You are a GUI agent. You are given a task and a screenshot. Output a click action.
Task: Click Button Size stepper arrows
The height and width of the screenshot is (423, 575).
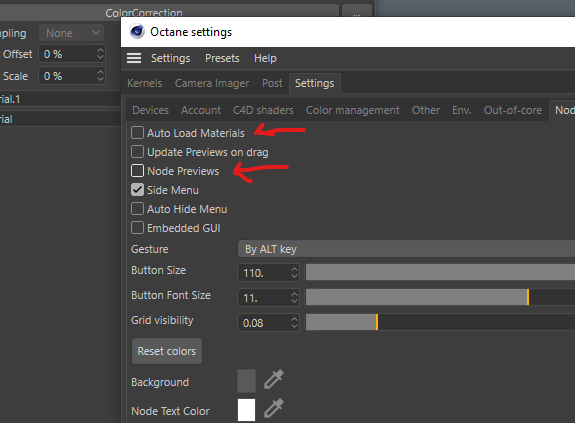pos(294,273)
